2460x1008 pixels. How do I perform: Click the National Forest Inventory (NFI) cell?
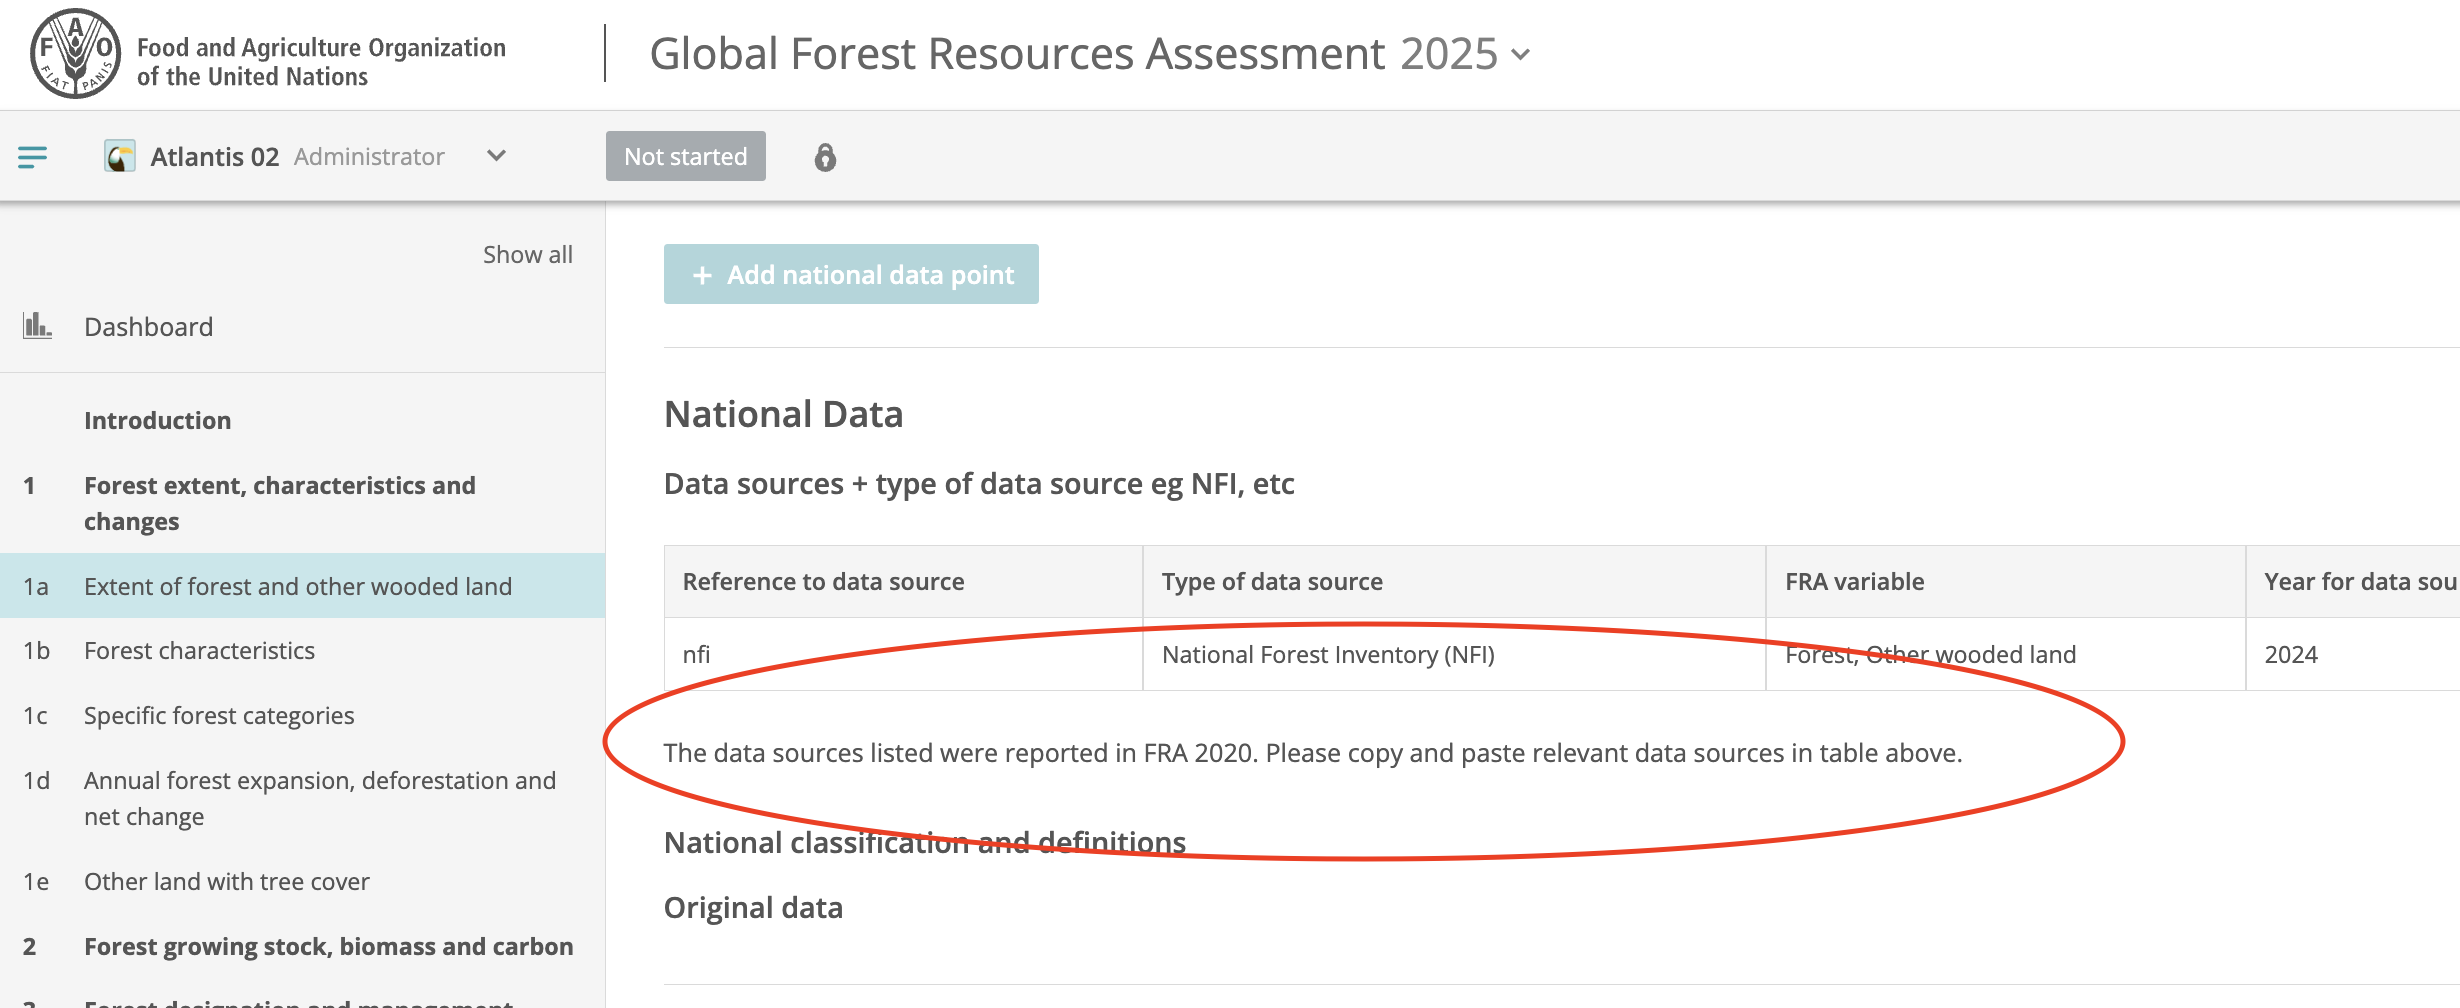pyautogui.click(x=1327, y=654)
